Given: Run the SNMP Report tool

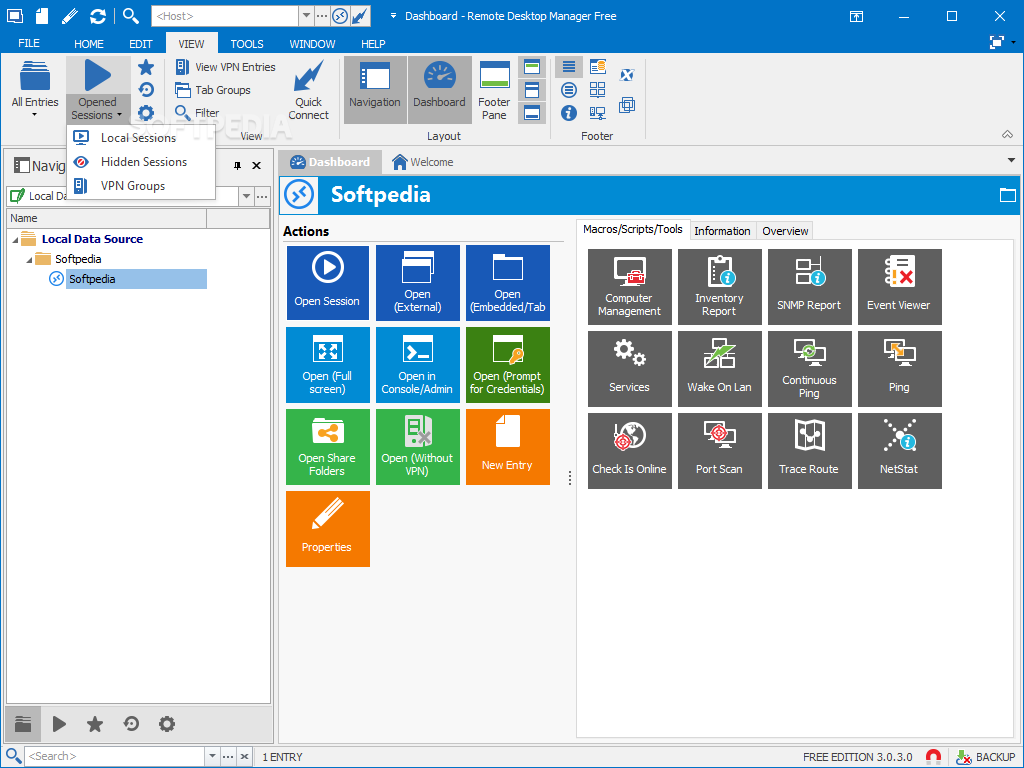Looking at the screenshot, I should 809,287.
